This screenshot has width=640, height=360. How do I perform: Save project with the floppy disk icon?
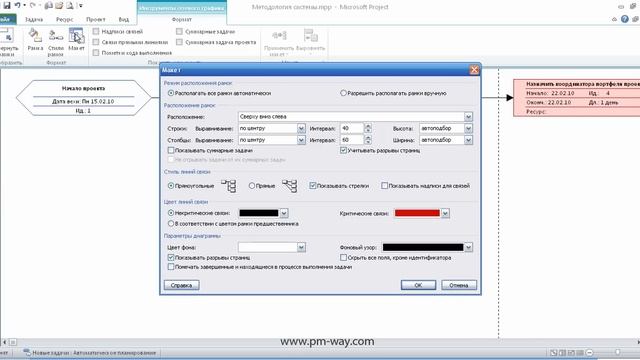coord(7,5)
